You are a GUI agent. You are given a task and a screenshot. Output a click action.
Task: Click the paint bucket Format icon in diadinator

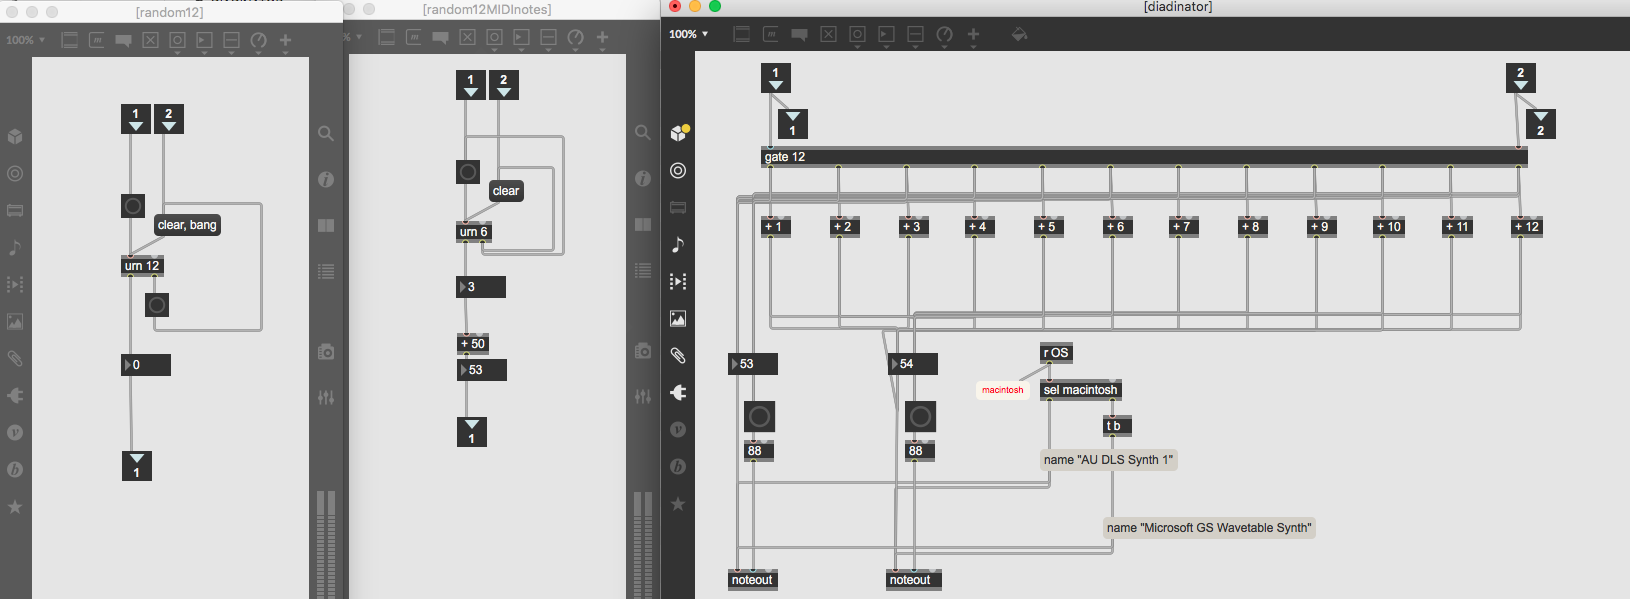point(1019,34)
